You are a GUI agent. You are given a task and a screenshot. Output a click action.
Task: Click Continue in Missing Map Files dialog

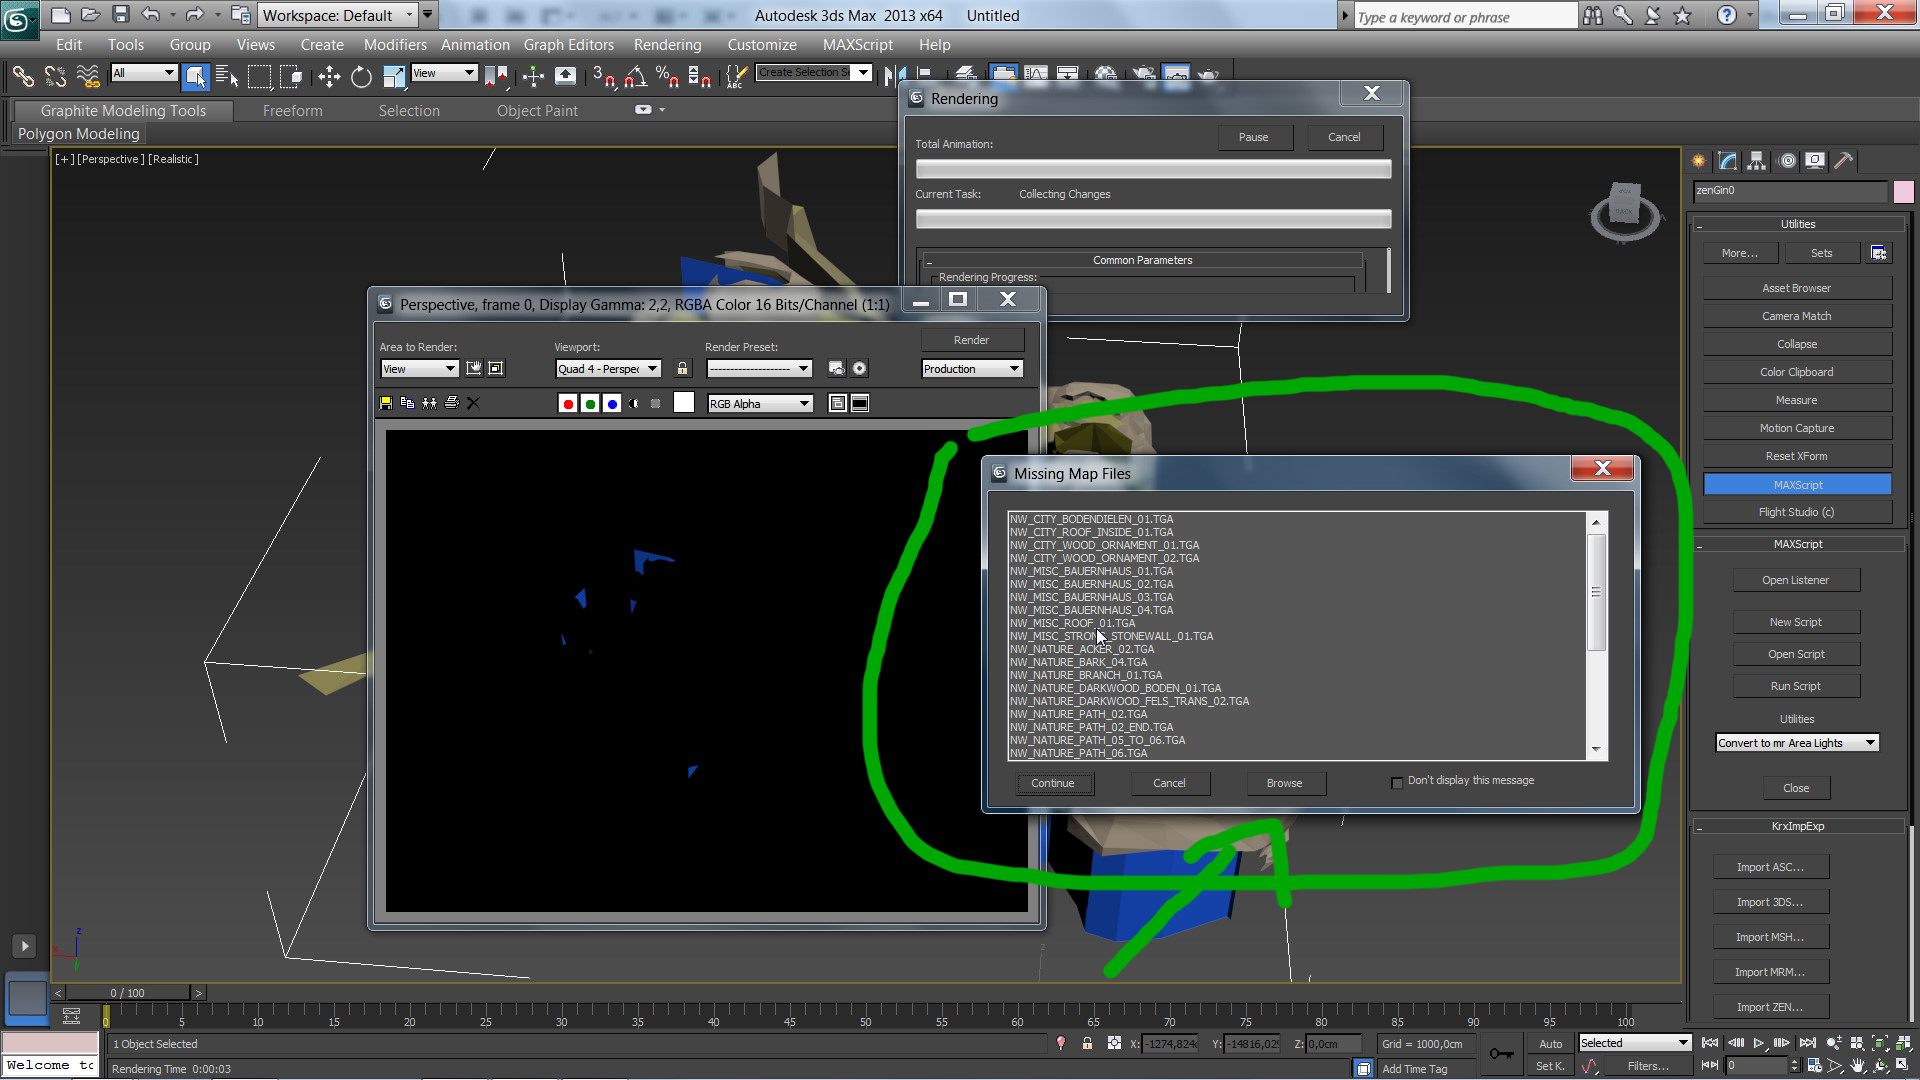pyautogui.click(x=1053, y=783)
